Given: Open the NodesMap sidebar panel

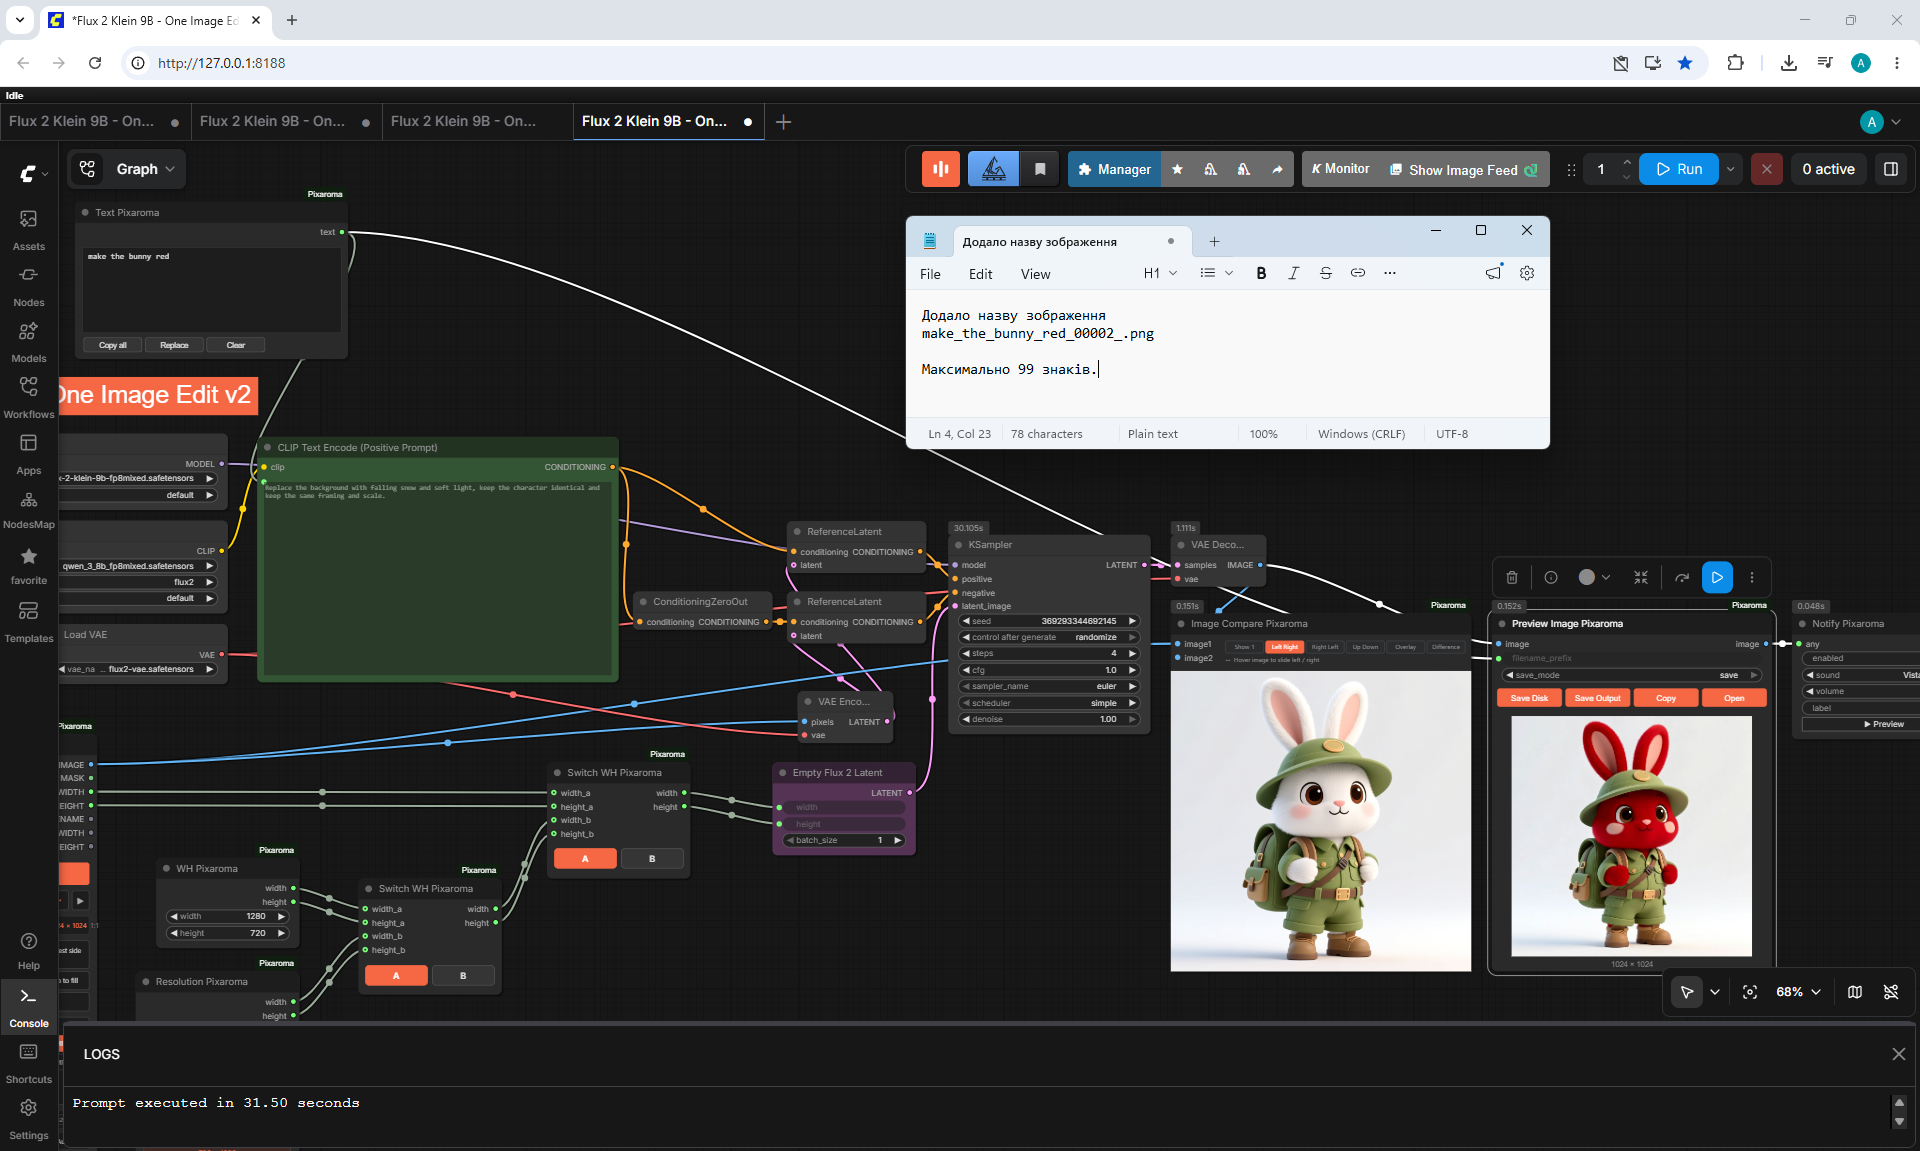Looking at the screenshot, I should pyautogui.click(x=29, y=509).
